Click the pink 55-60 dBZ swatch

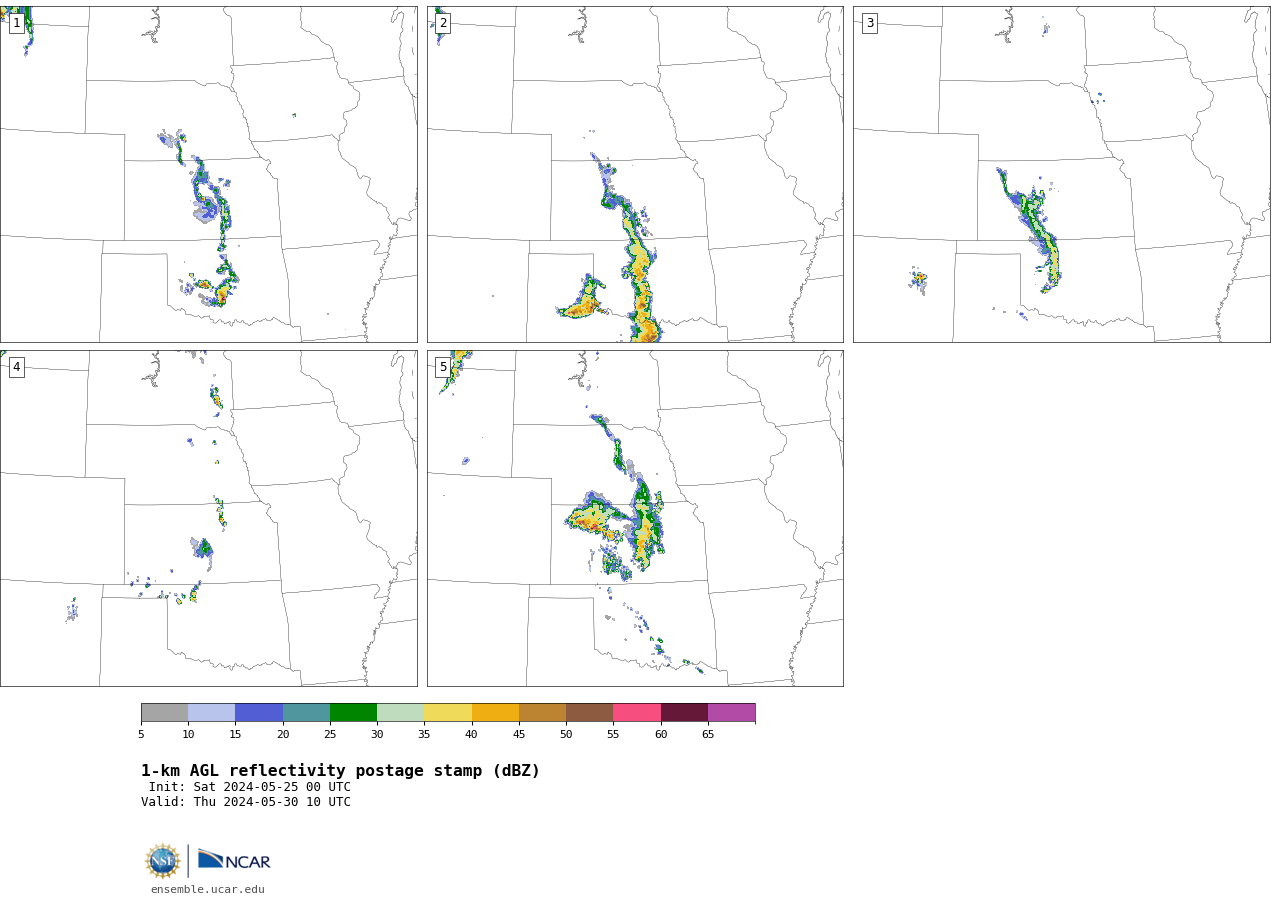637,713
